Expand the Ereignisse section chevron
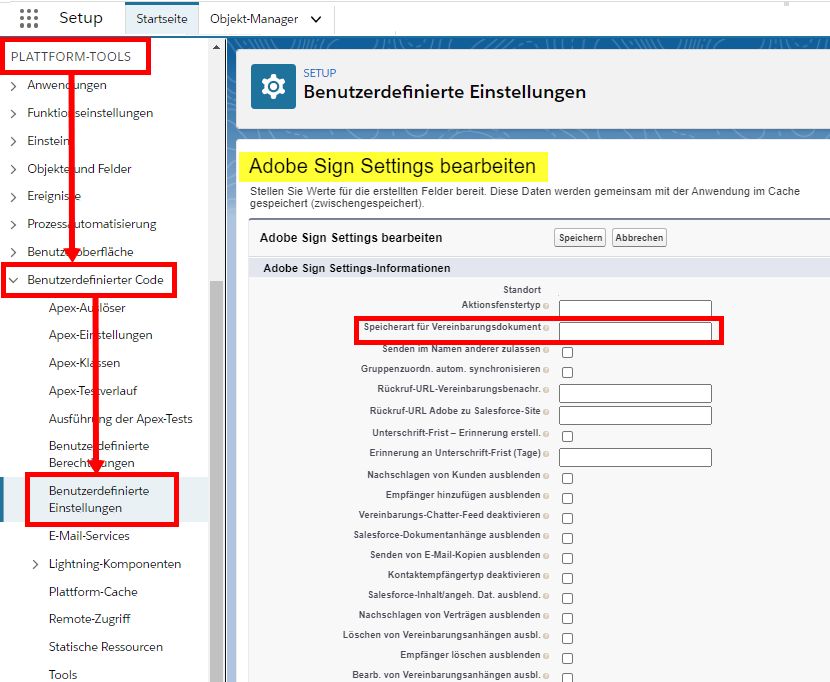 tap(14, 197)
